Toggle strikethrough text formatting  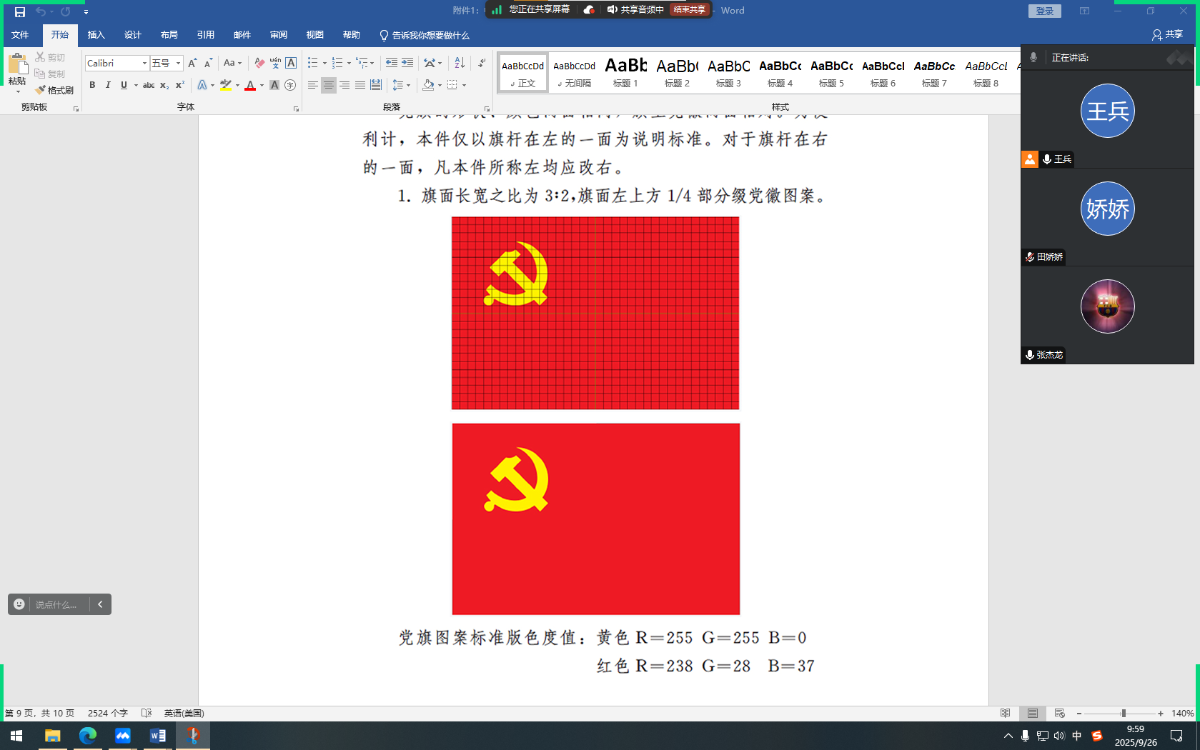point(149,85)
